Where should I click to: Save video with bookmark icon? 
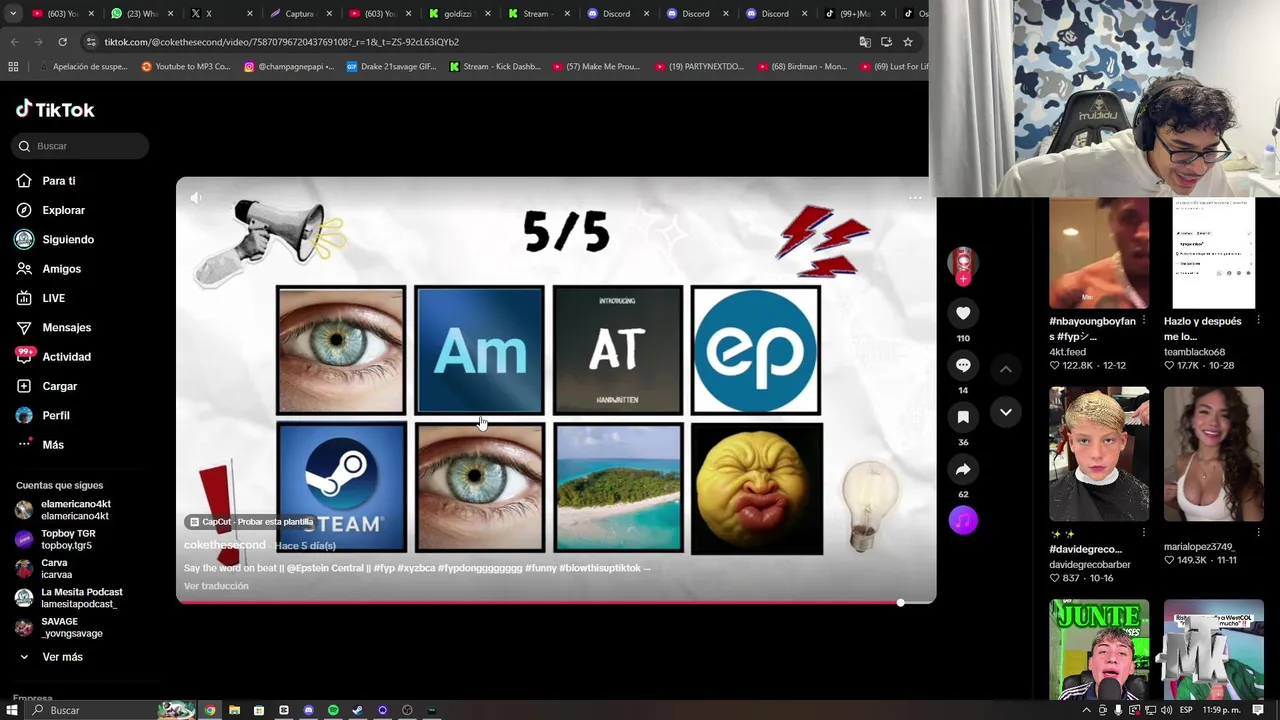tap(963, 417)
